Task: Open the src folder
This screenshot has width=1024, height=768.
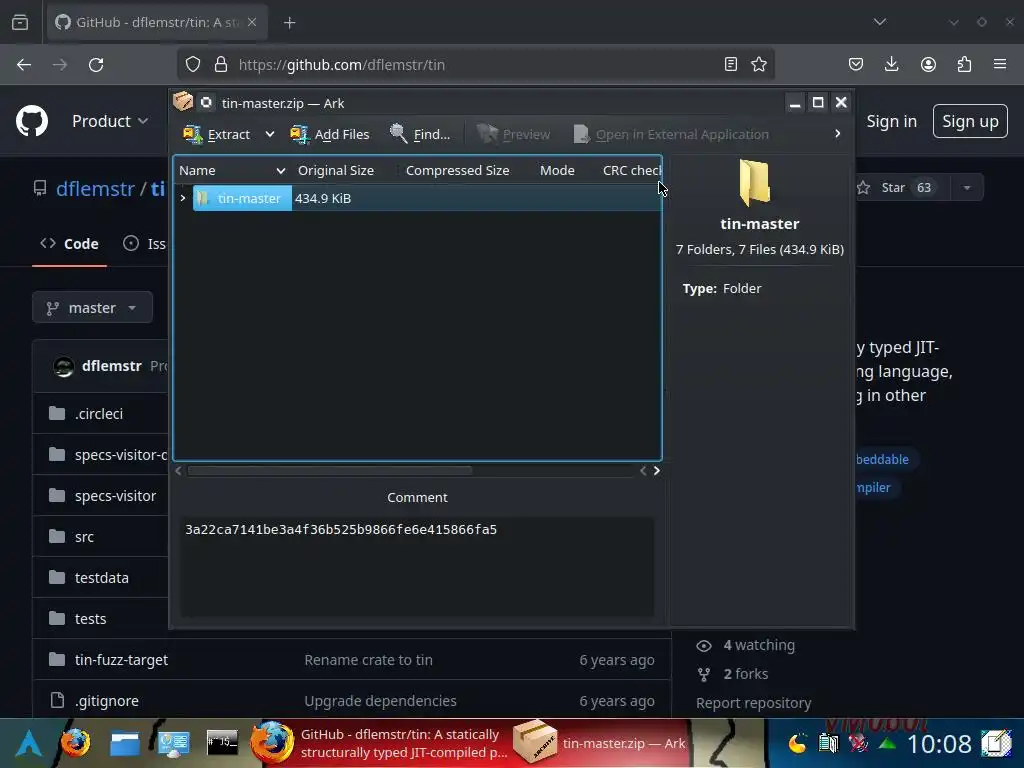Action: 84,537
